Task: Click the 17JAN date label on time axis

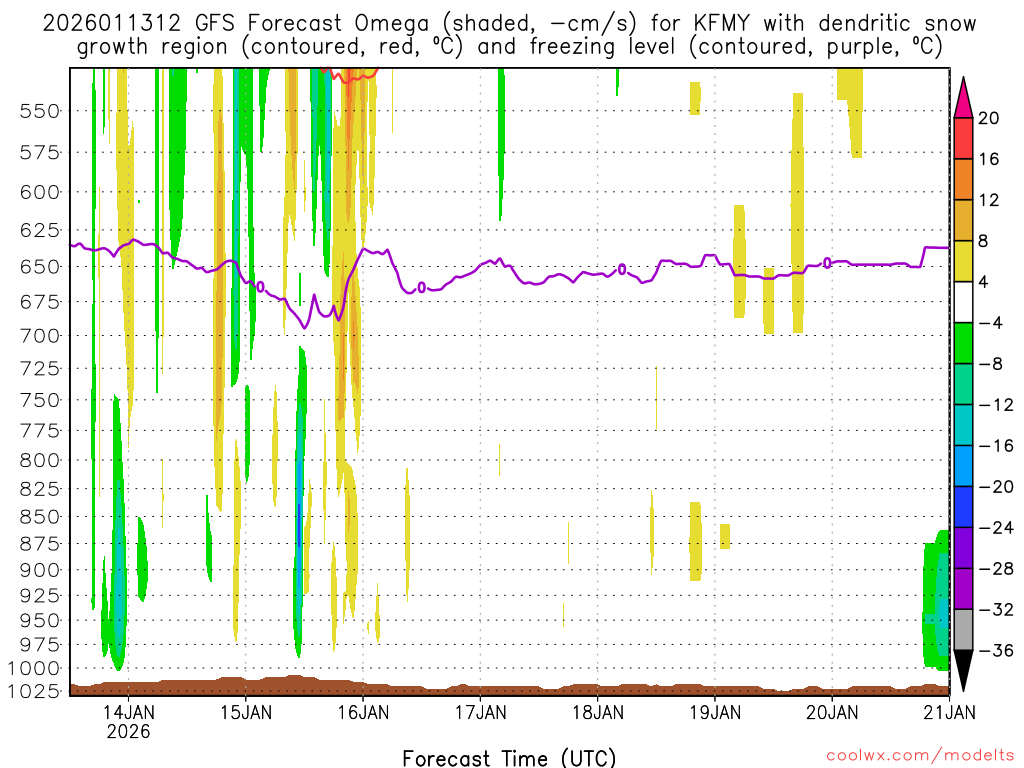Action: click(x=480, y=712)
